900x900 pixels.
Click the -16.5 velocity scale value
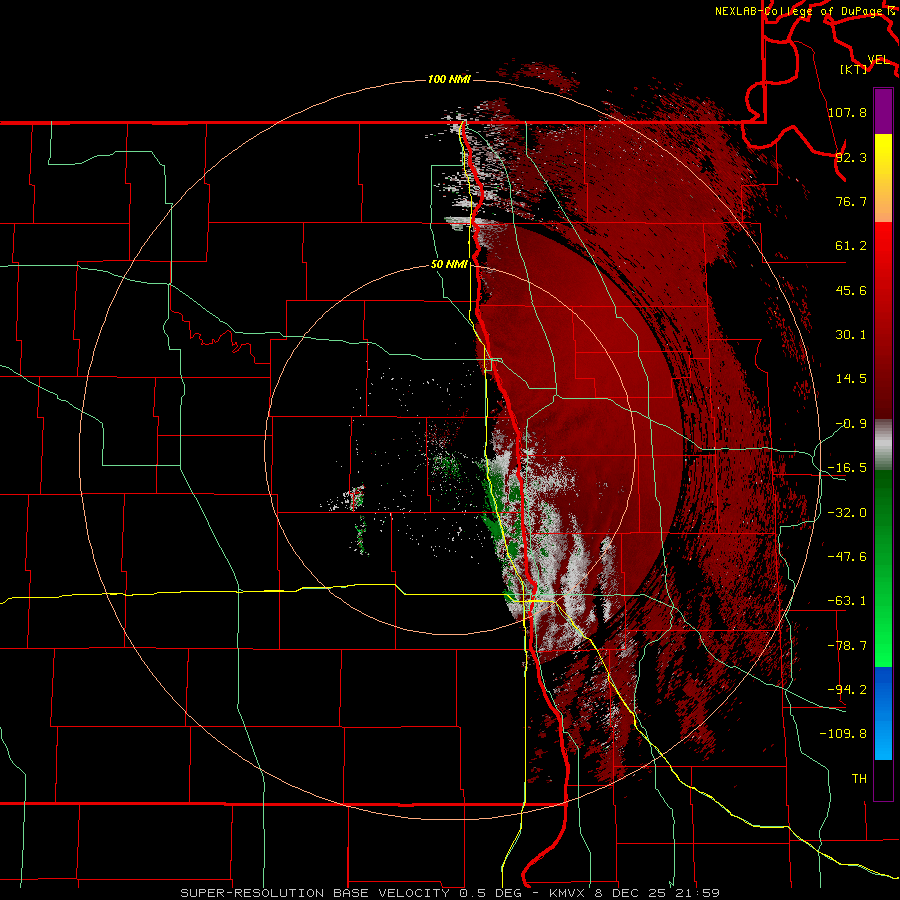coord(847,468)
